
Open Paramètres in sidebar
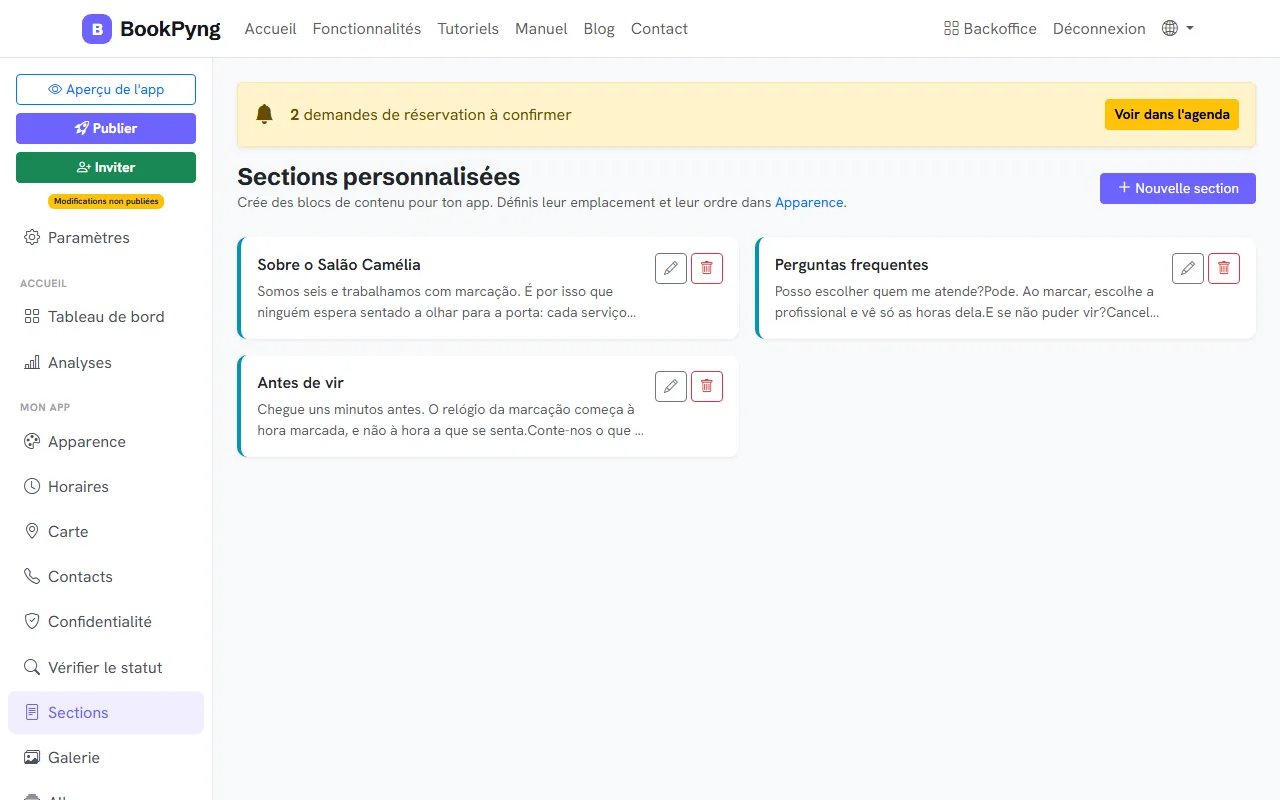[106, 238]
